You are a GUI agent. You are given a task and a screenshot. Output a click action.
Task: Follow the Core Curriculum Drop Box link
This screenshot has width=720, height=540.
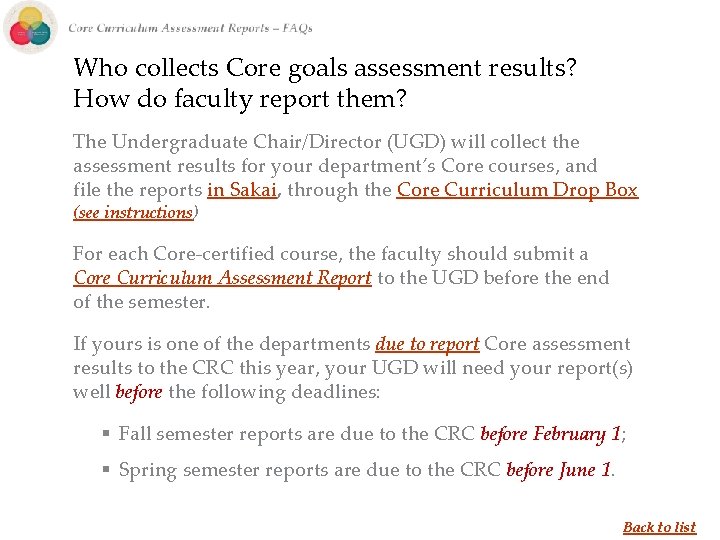pos(517,190)
